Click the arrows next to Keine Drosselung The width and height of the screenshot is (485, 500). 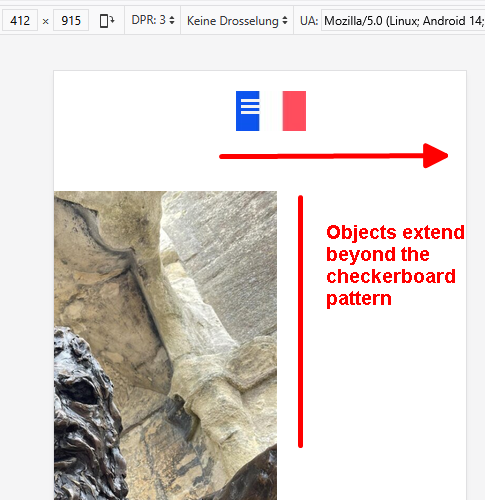(285, 21)
